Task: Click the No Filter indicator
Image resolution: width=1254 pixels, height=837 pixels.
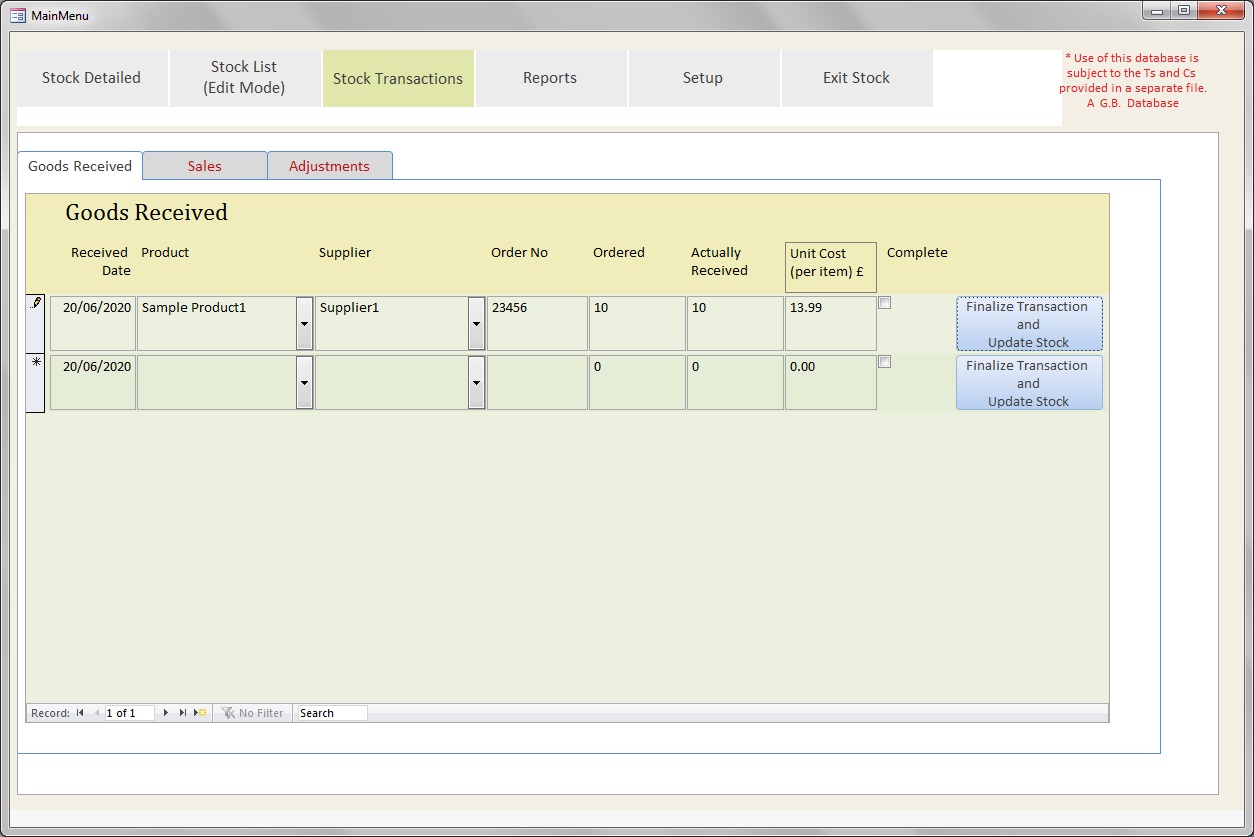Action: [252, 713]
